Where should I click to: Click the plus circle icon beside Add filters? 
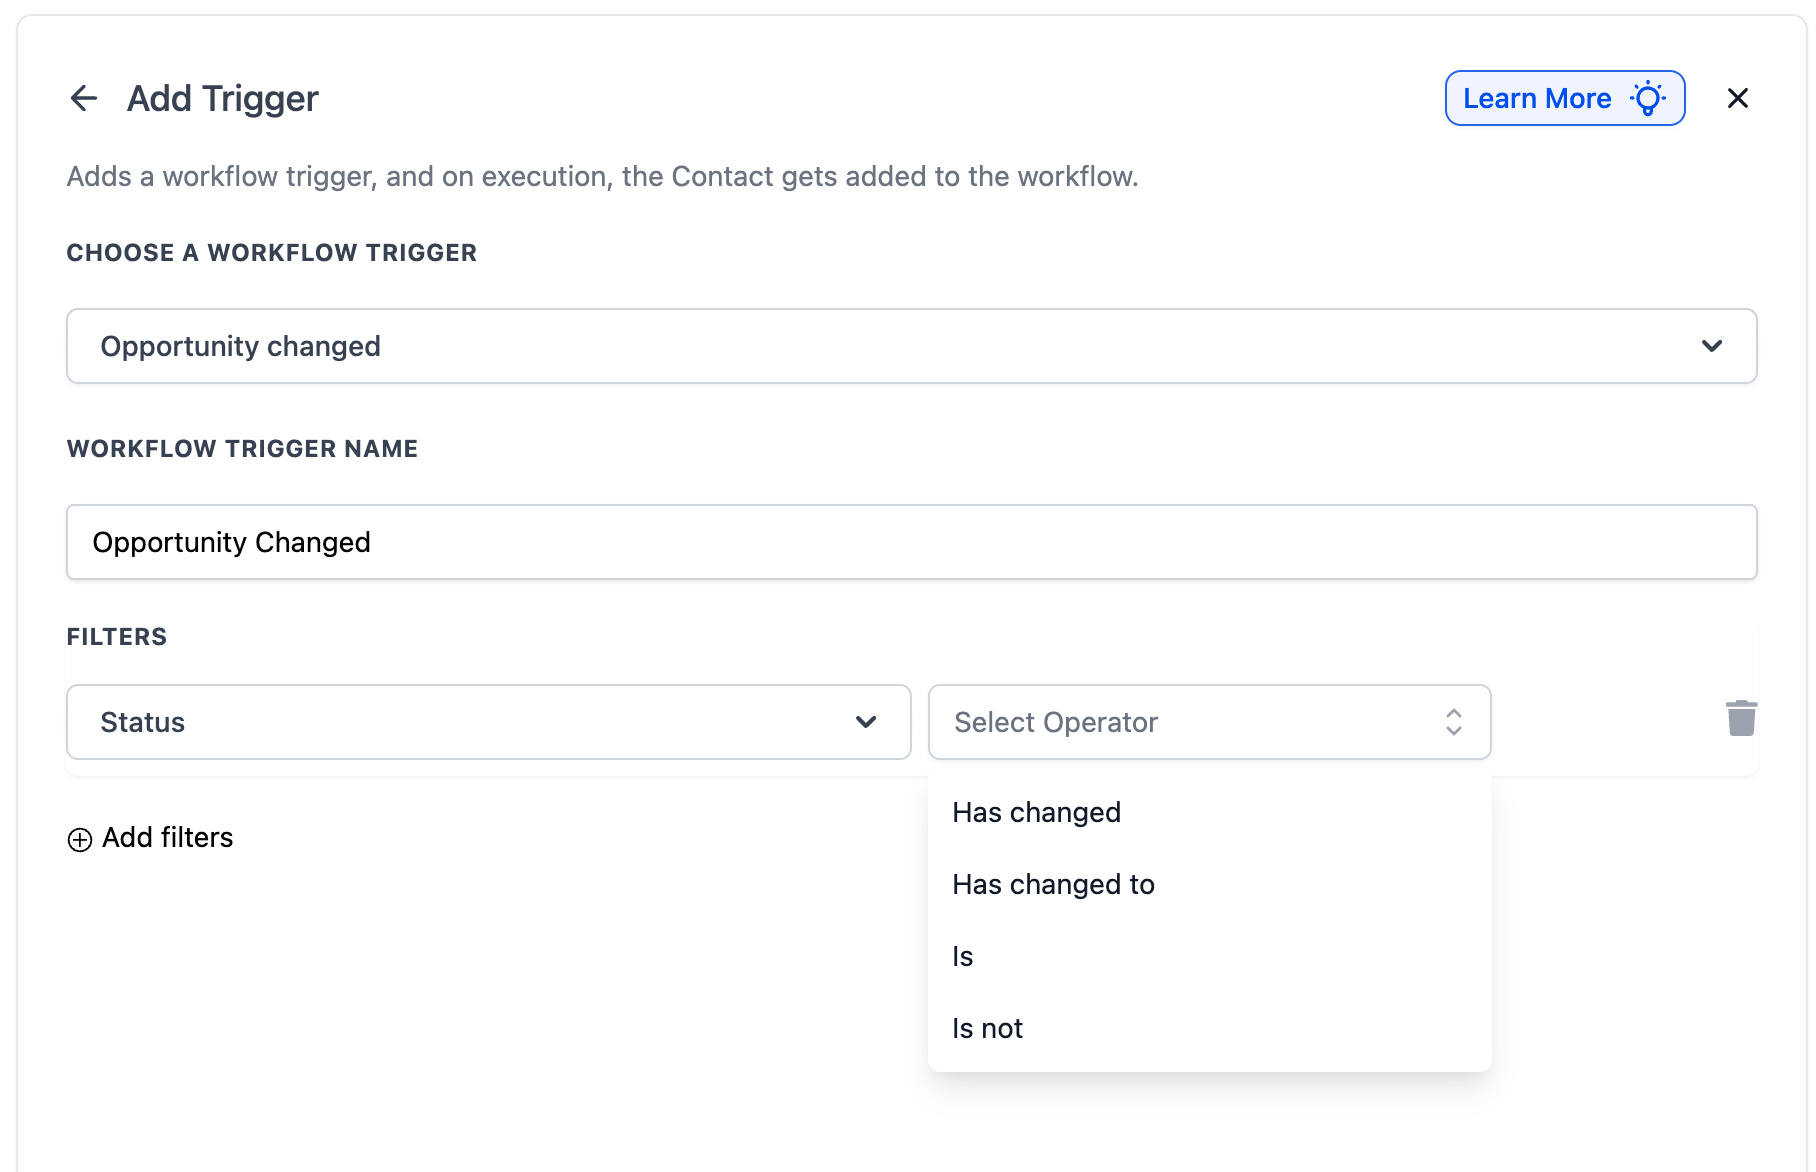click(80, 839)
